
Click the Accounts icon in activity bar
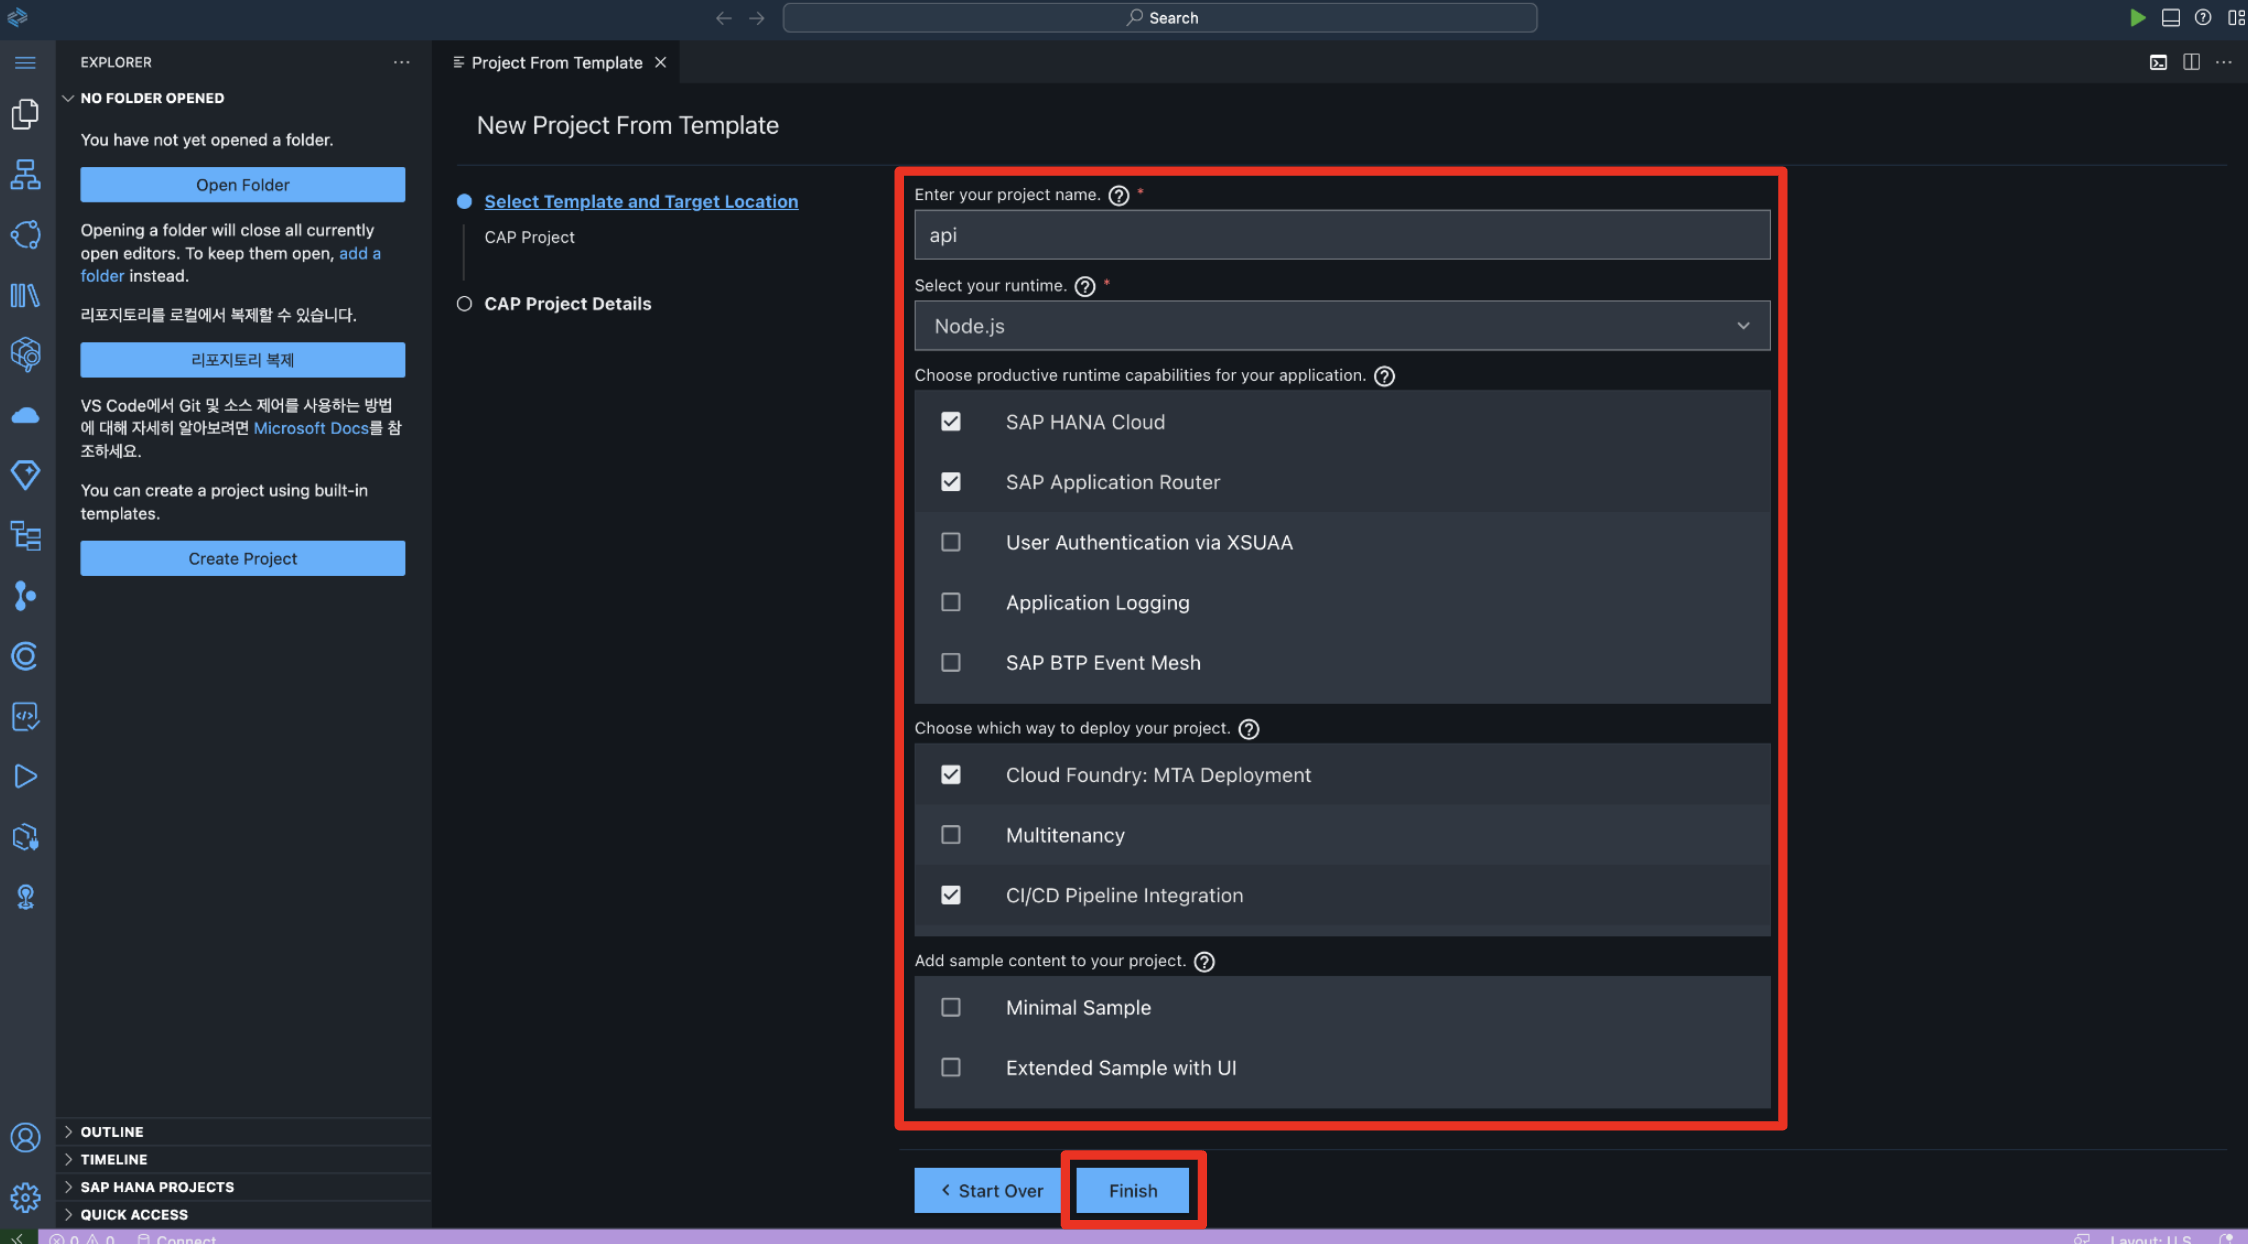[x=25, y=1137]
